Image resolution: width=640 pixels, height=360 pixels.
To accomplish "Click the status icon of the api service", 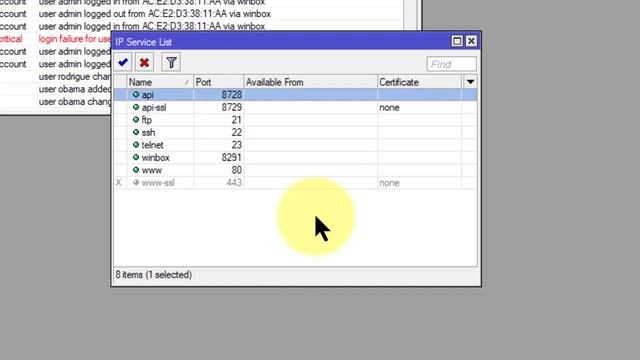I will (x=136, y=94).
